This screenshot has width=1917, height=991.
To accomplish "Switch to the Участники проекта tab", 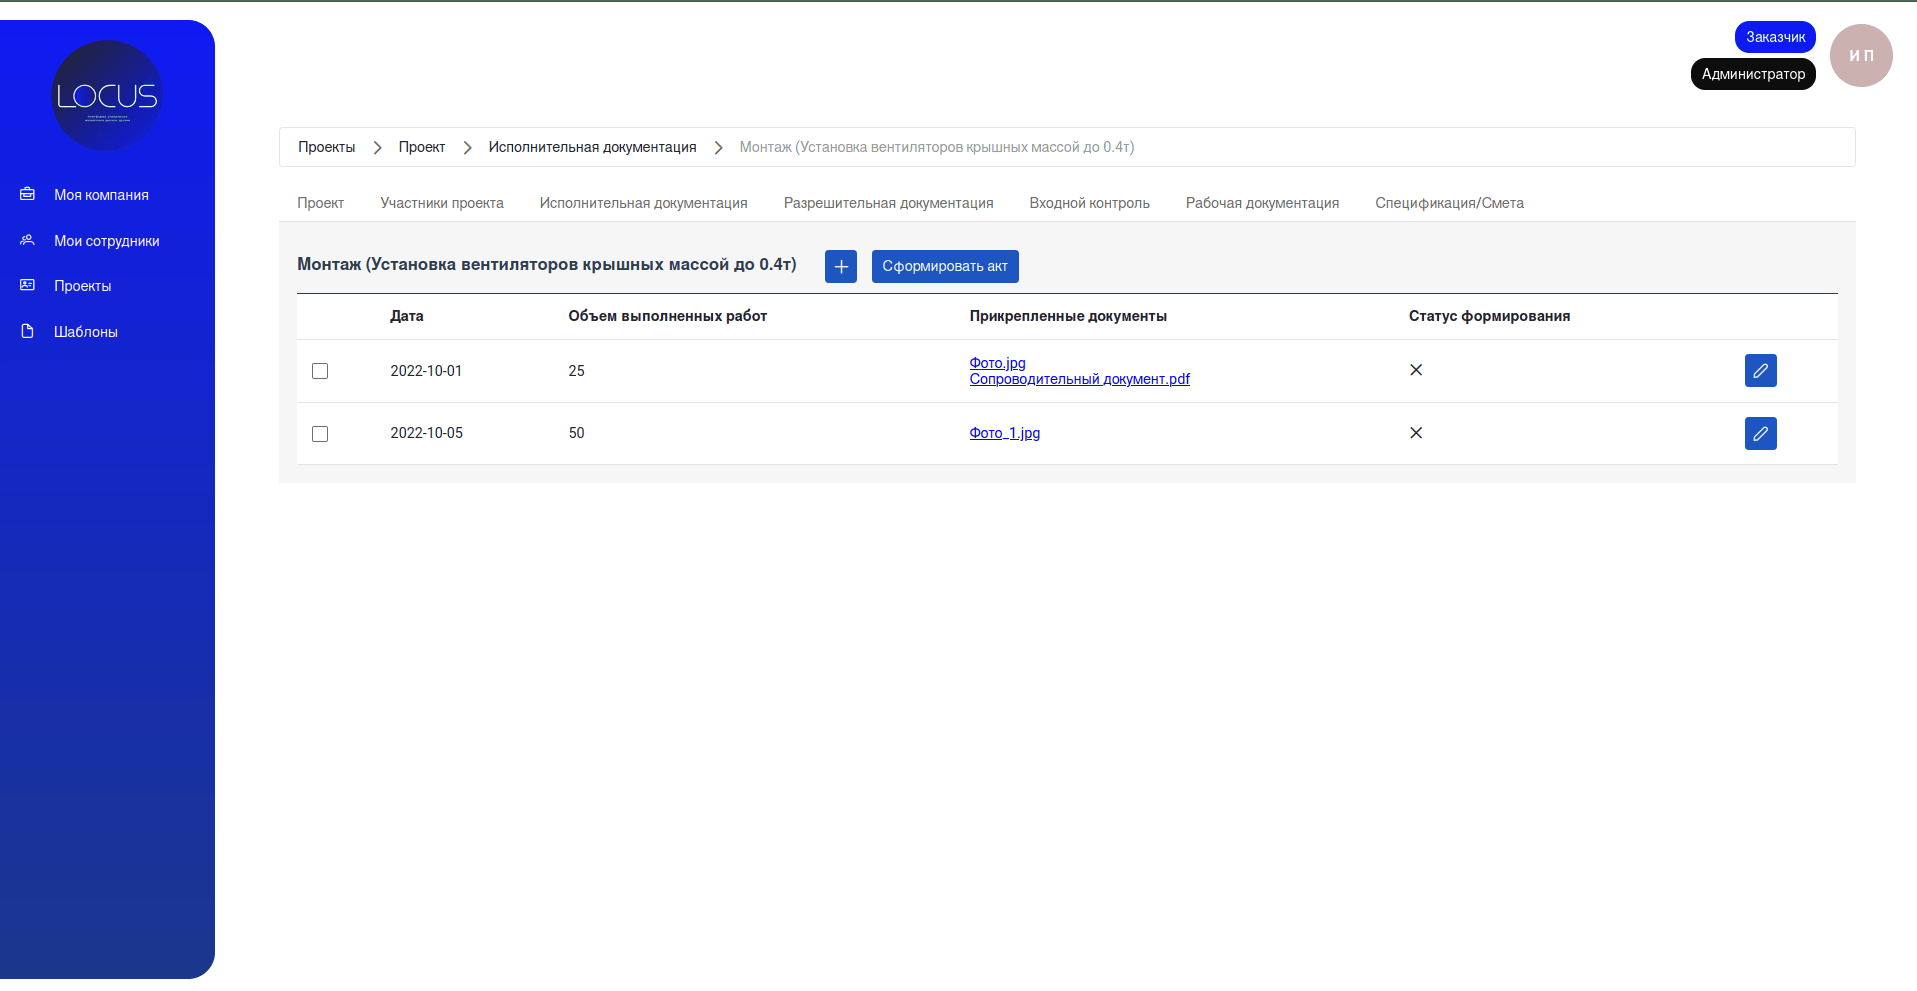I will [442, 203].
